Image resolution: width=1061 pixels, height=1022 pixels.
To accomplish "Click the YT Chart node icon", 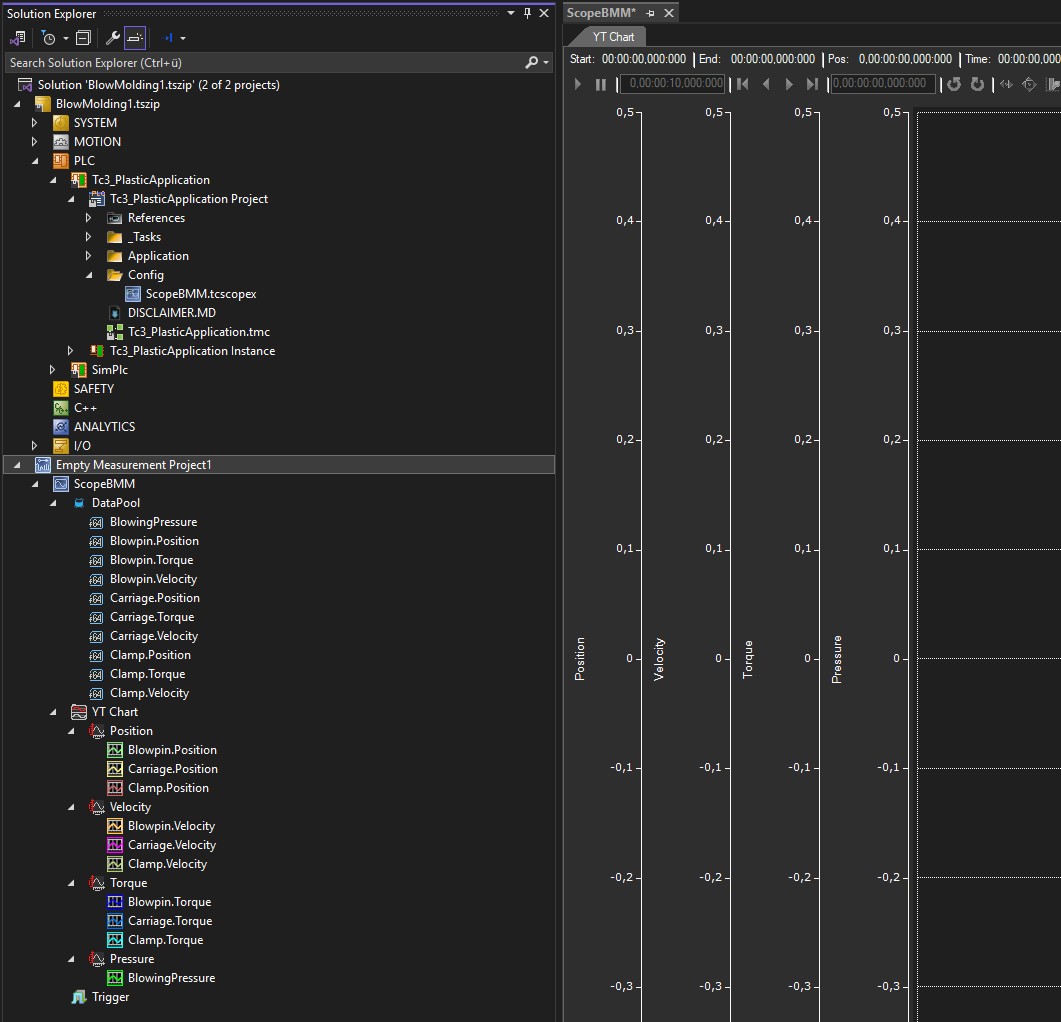I will (78, 712).
